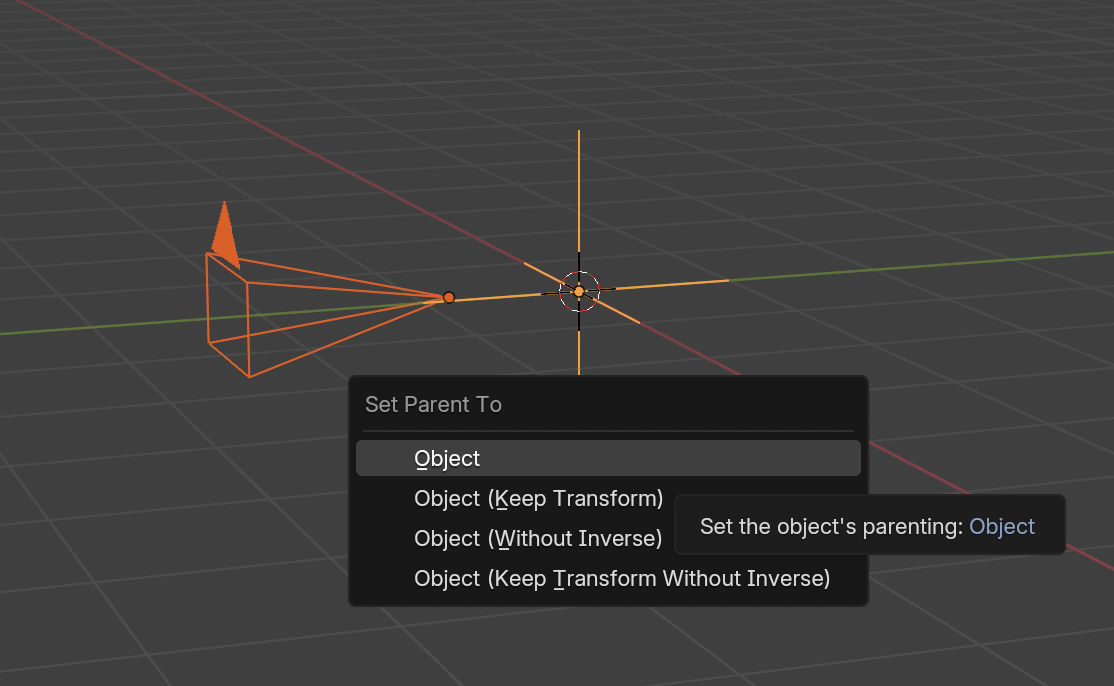The image size is (1114, 686).
Task: Click the 3D cursor at the empty's origin
Action: pos(579,291)
